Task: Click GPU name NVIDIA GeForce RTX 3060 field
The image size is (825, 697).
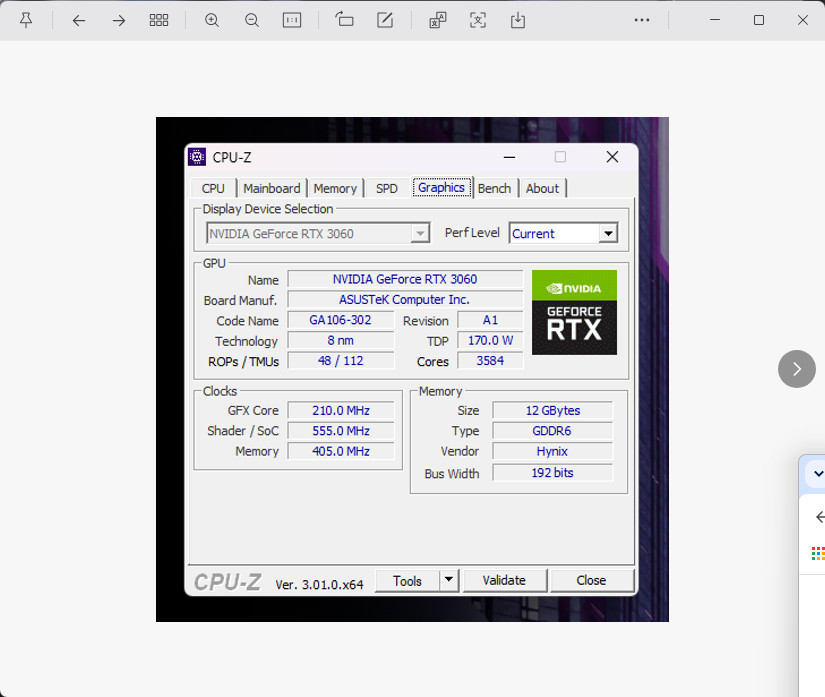Action: pos(405,279)
